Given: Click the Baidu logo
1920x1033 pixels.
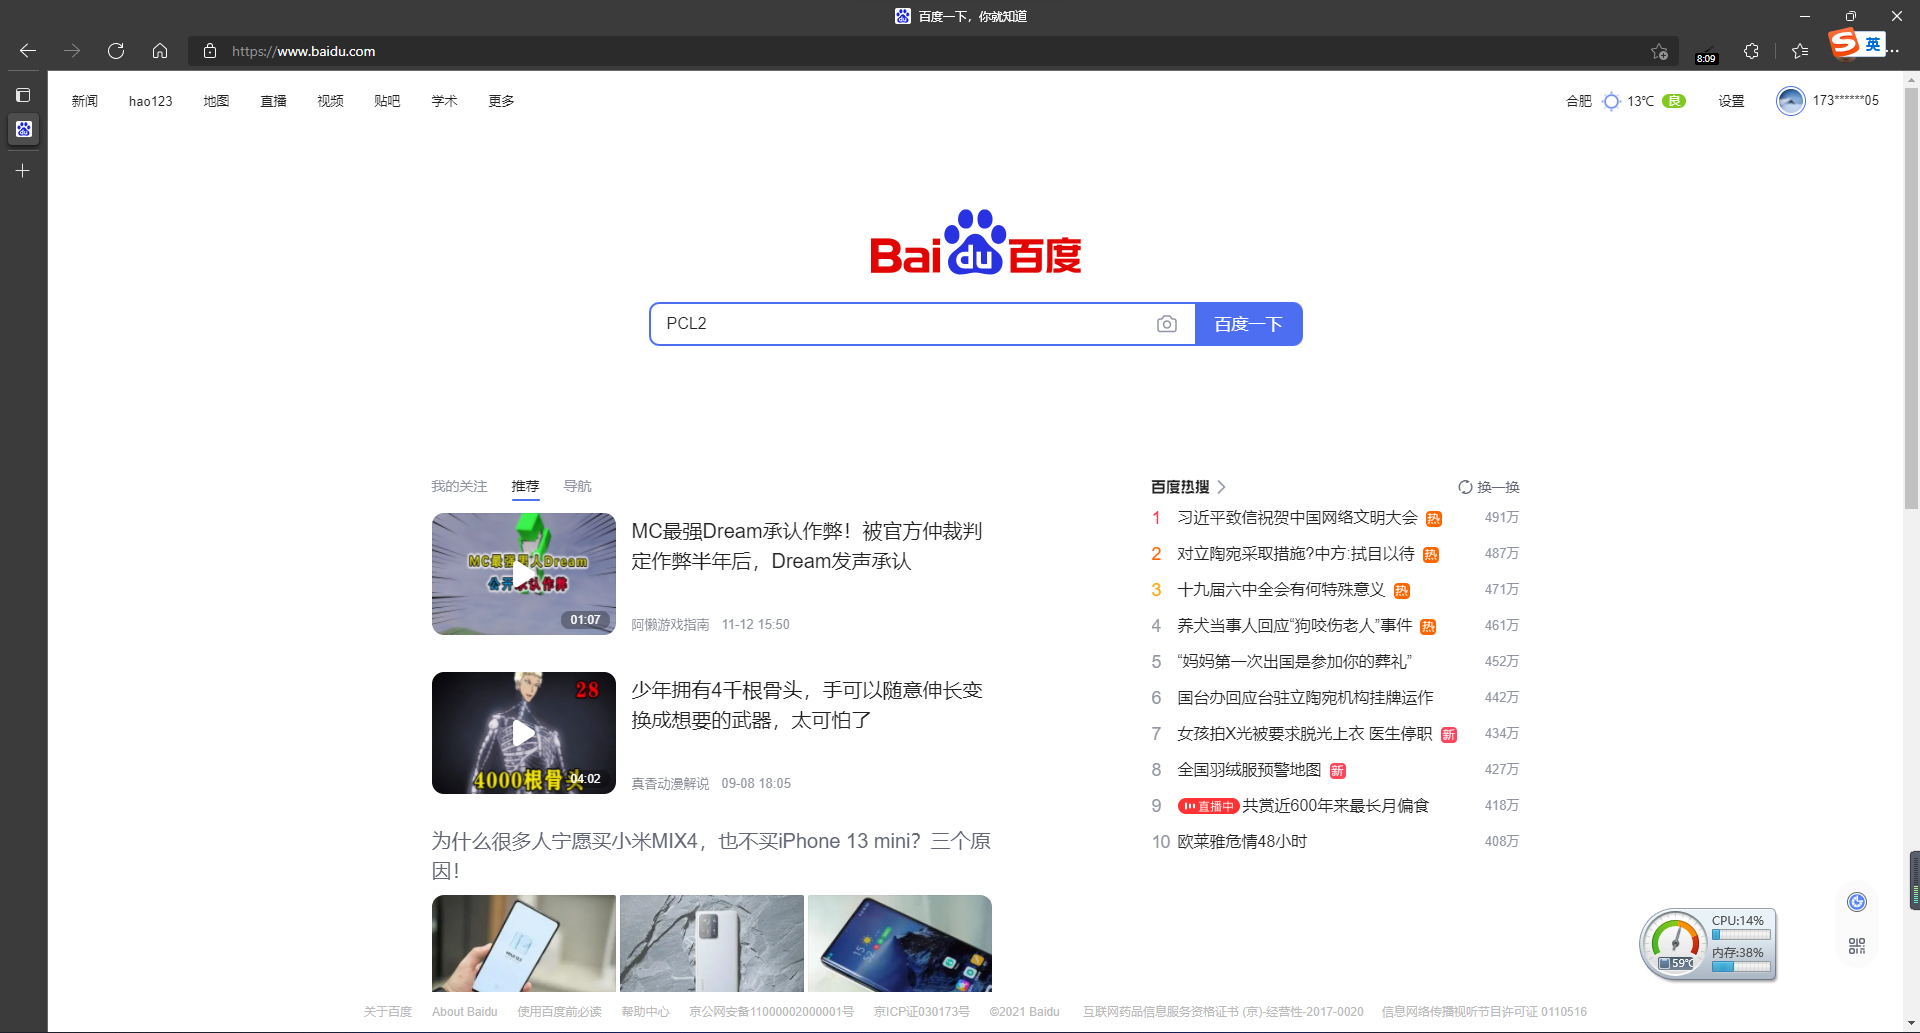Looking at the screenshot, I should [975, 242].
